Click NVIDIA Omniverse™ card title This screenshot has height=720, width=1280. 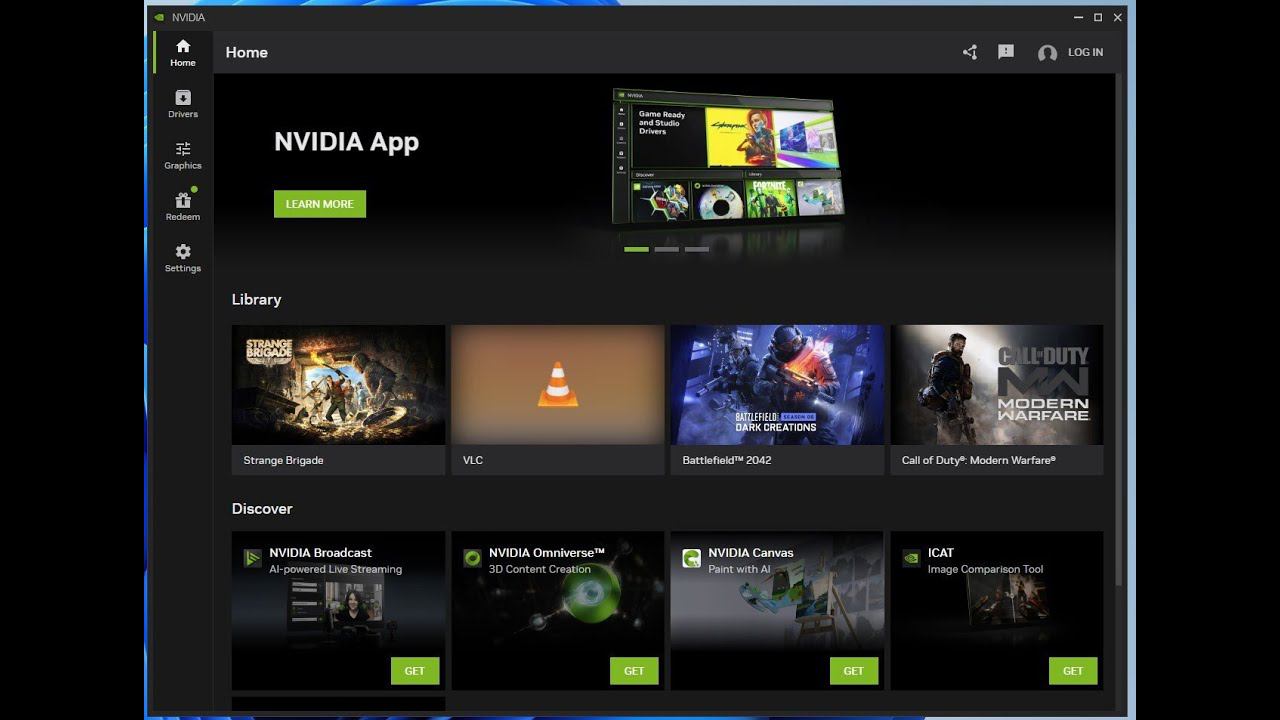pyautogui.click(x=547, y=552)
